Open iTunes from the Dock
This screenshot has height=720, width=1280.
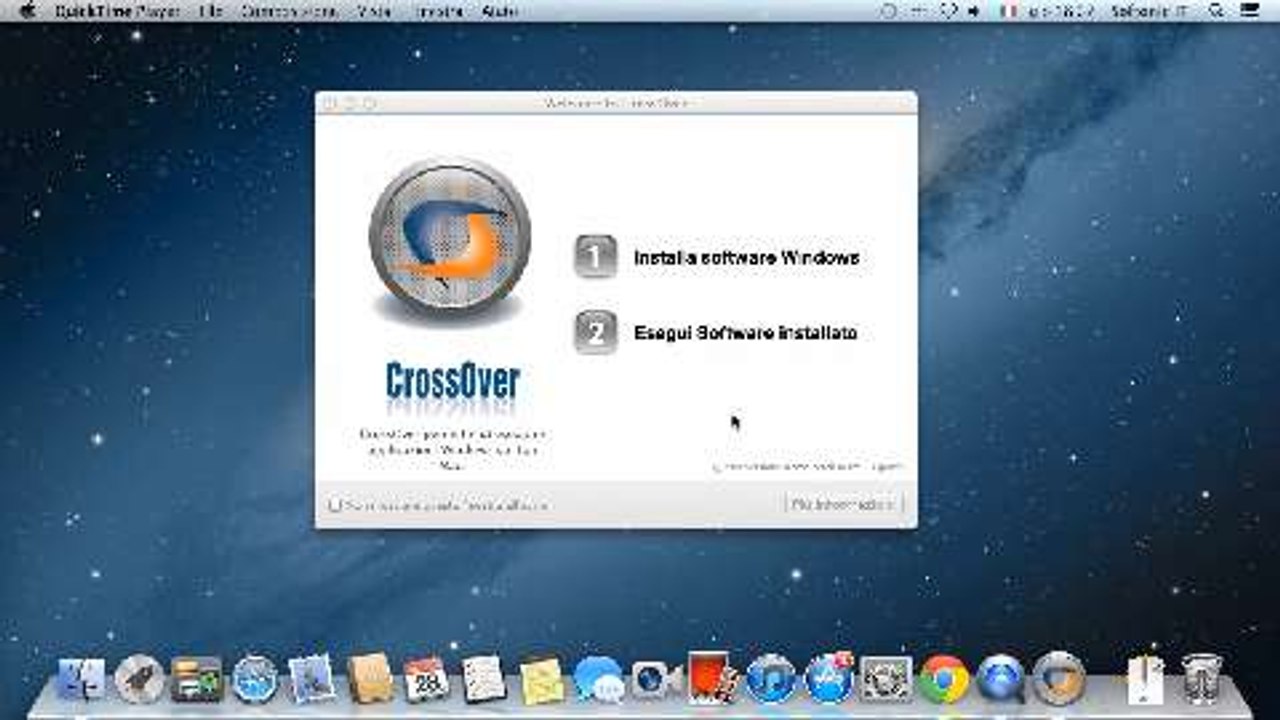click(x=770, y=680)
